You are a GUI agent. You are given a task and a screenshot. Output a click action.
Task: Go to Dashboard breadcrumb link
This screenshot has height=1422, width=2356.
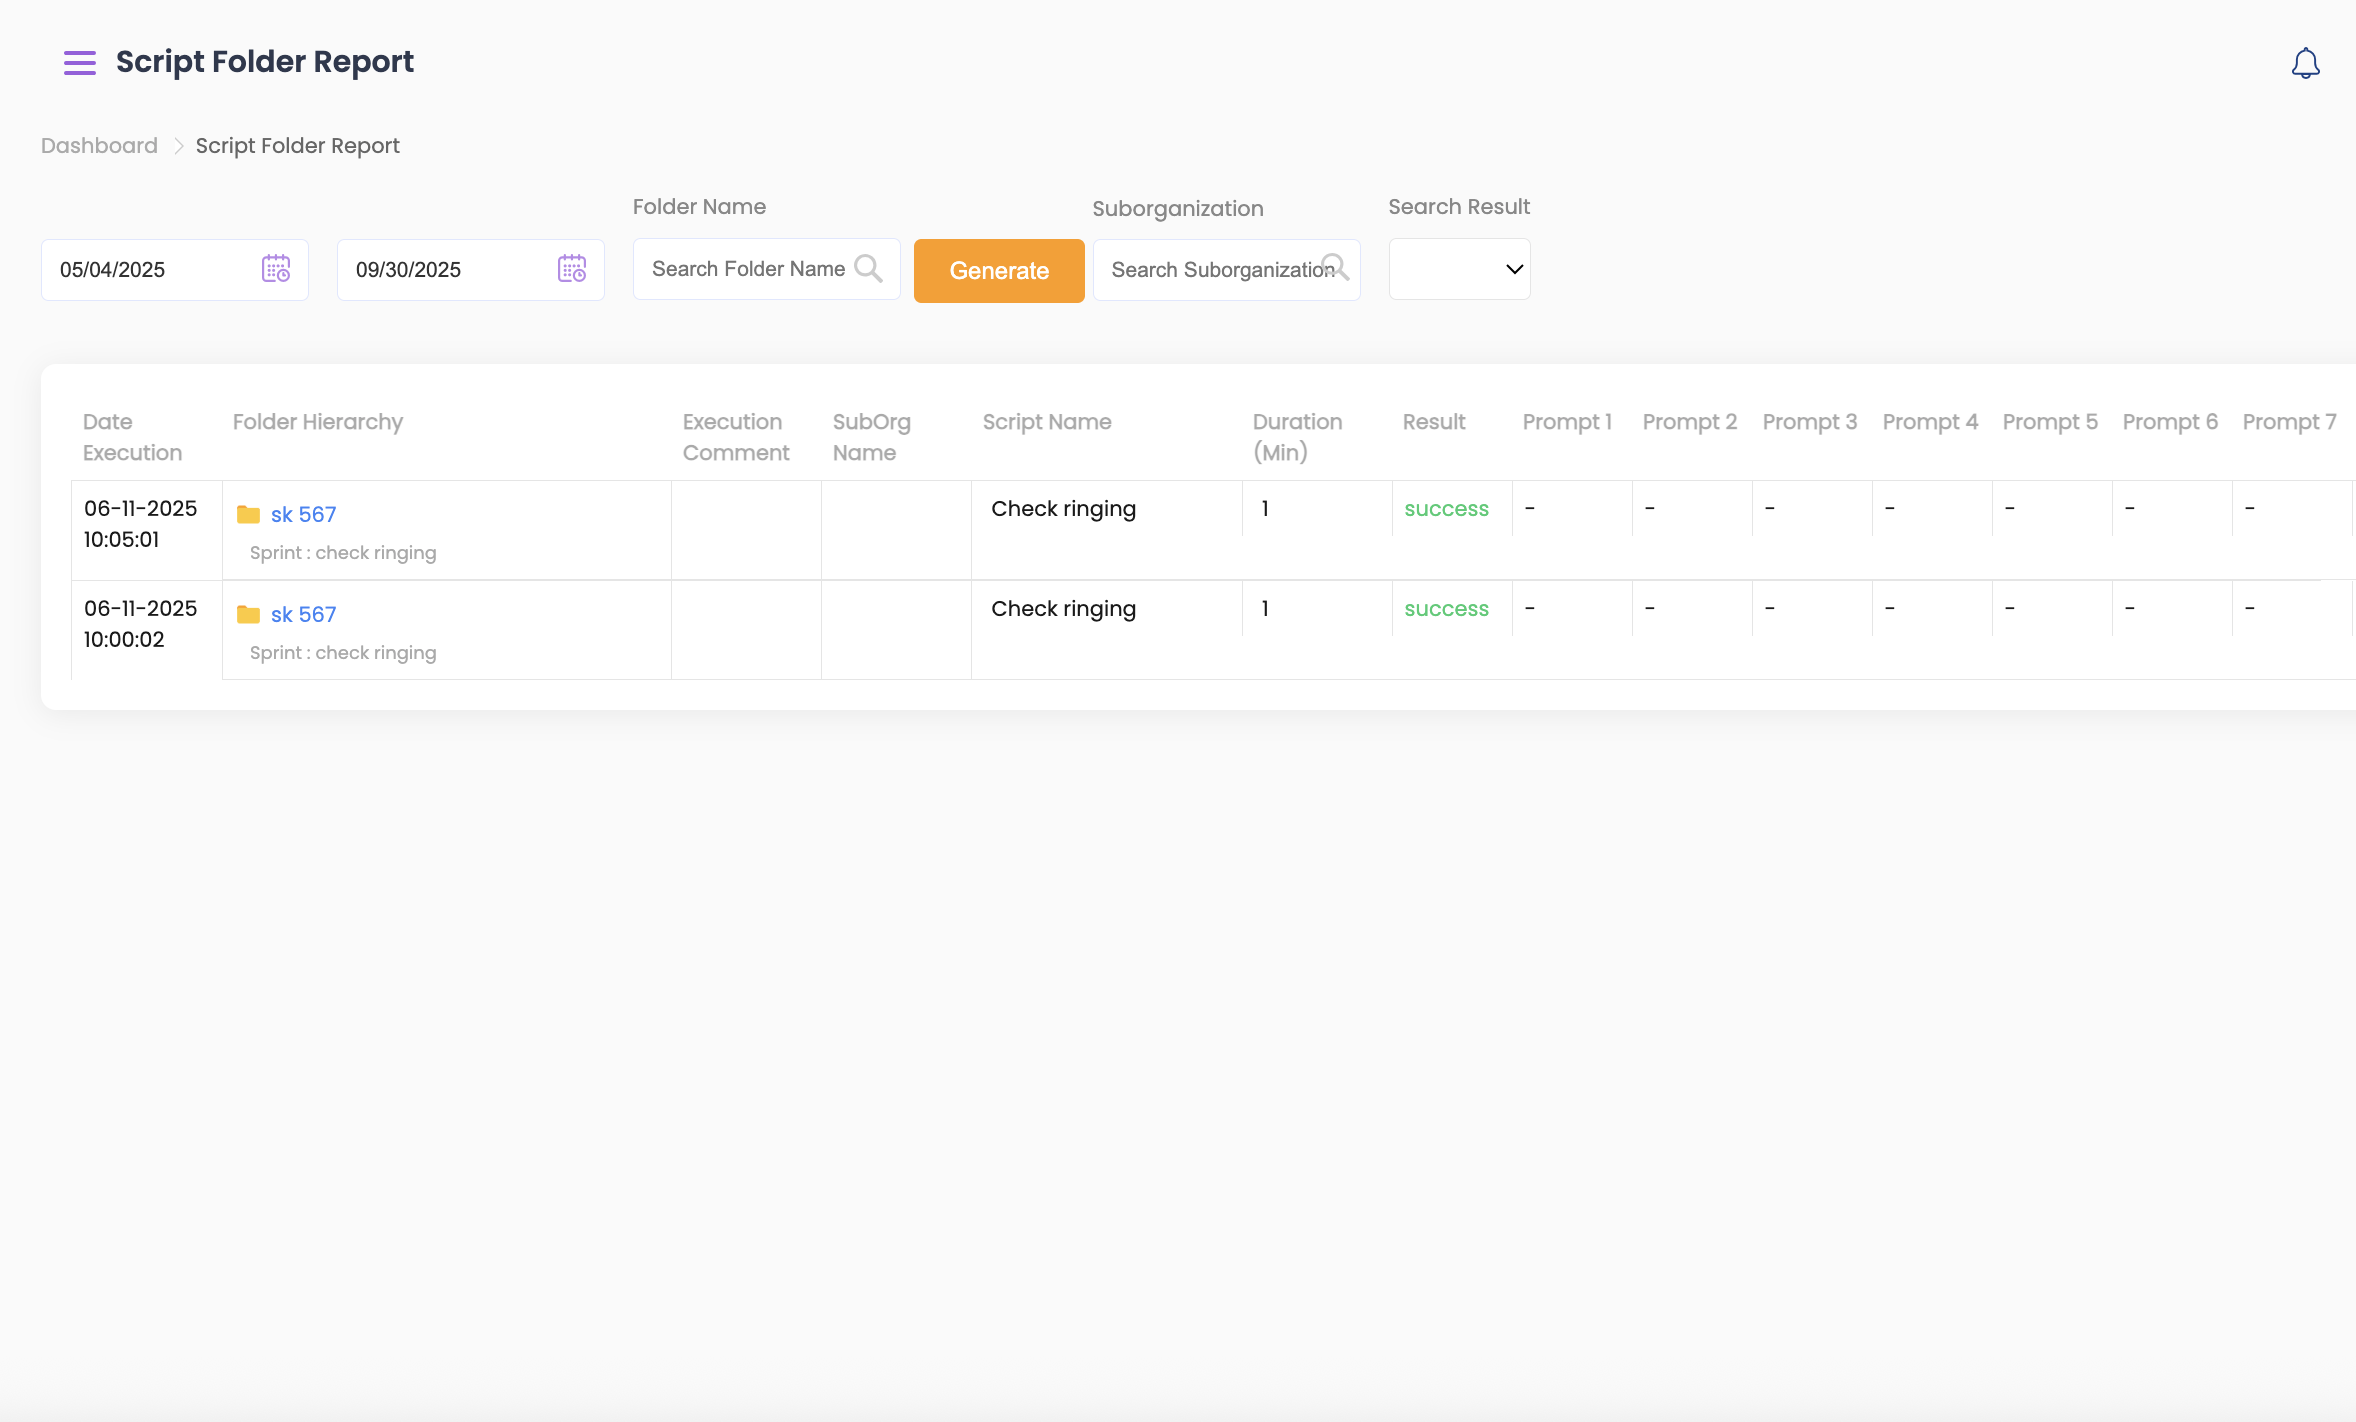coord(99,146)
